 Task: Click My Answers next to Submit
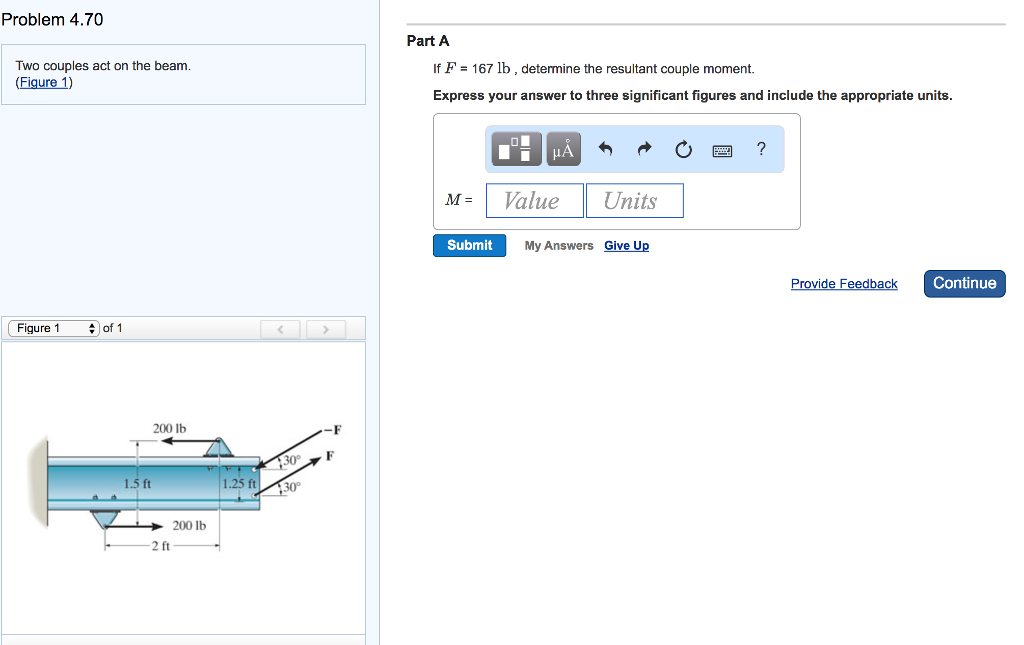(558, 245)
